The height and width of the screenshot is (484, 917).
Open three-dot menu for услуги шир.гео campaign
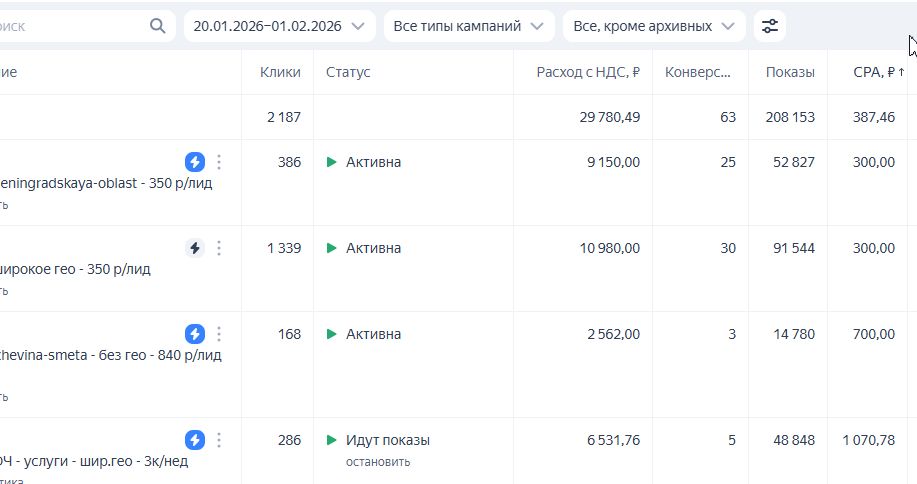219,440
